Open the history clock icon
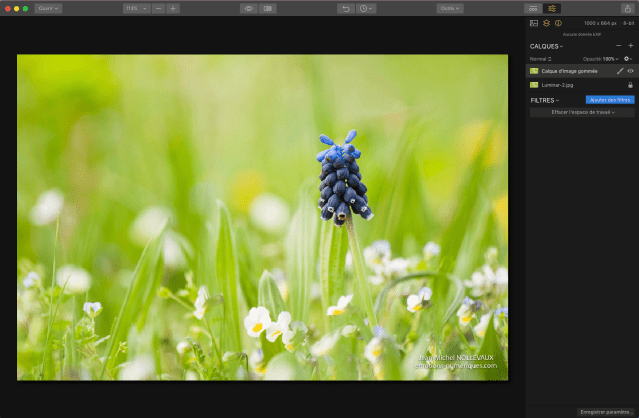 [366, 8]
